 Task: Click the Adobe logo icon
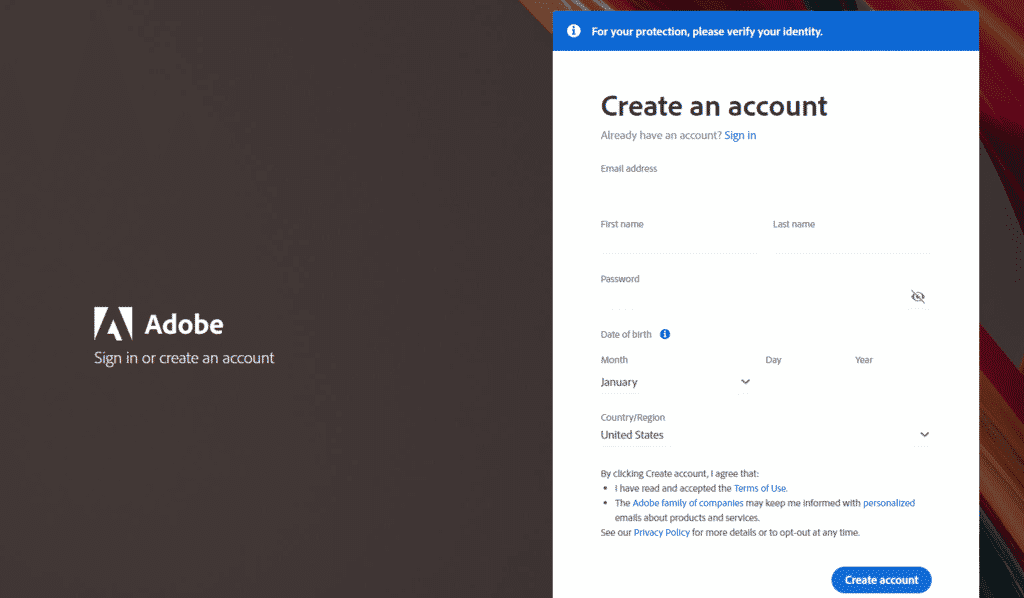(113, 324)
